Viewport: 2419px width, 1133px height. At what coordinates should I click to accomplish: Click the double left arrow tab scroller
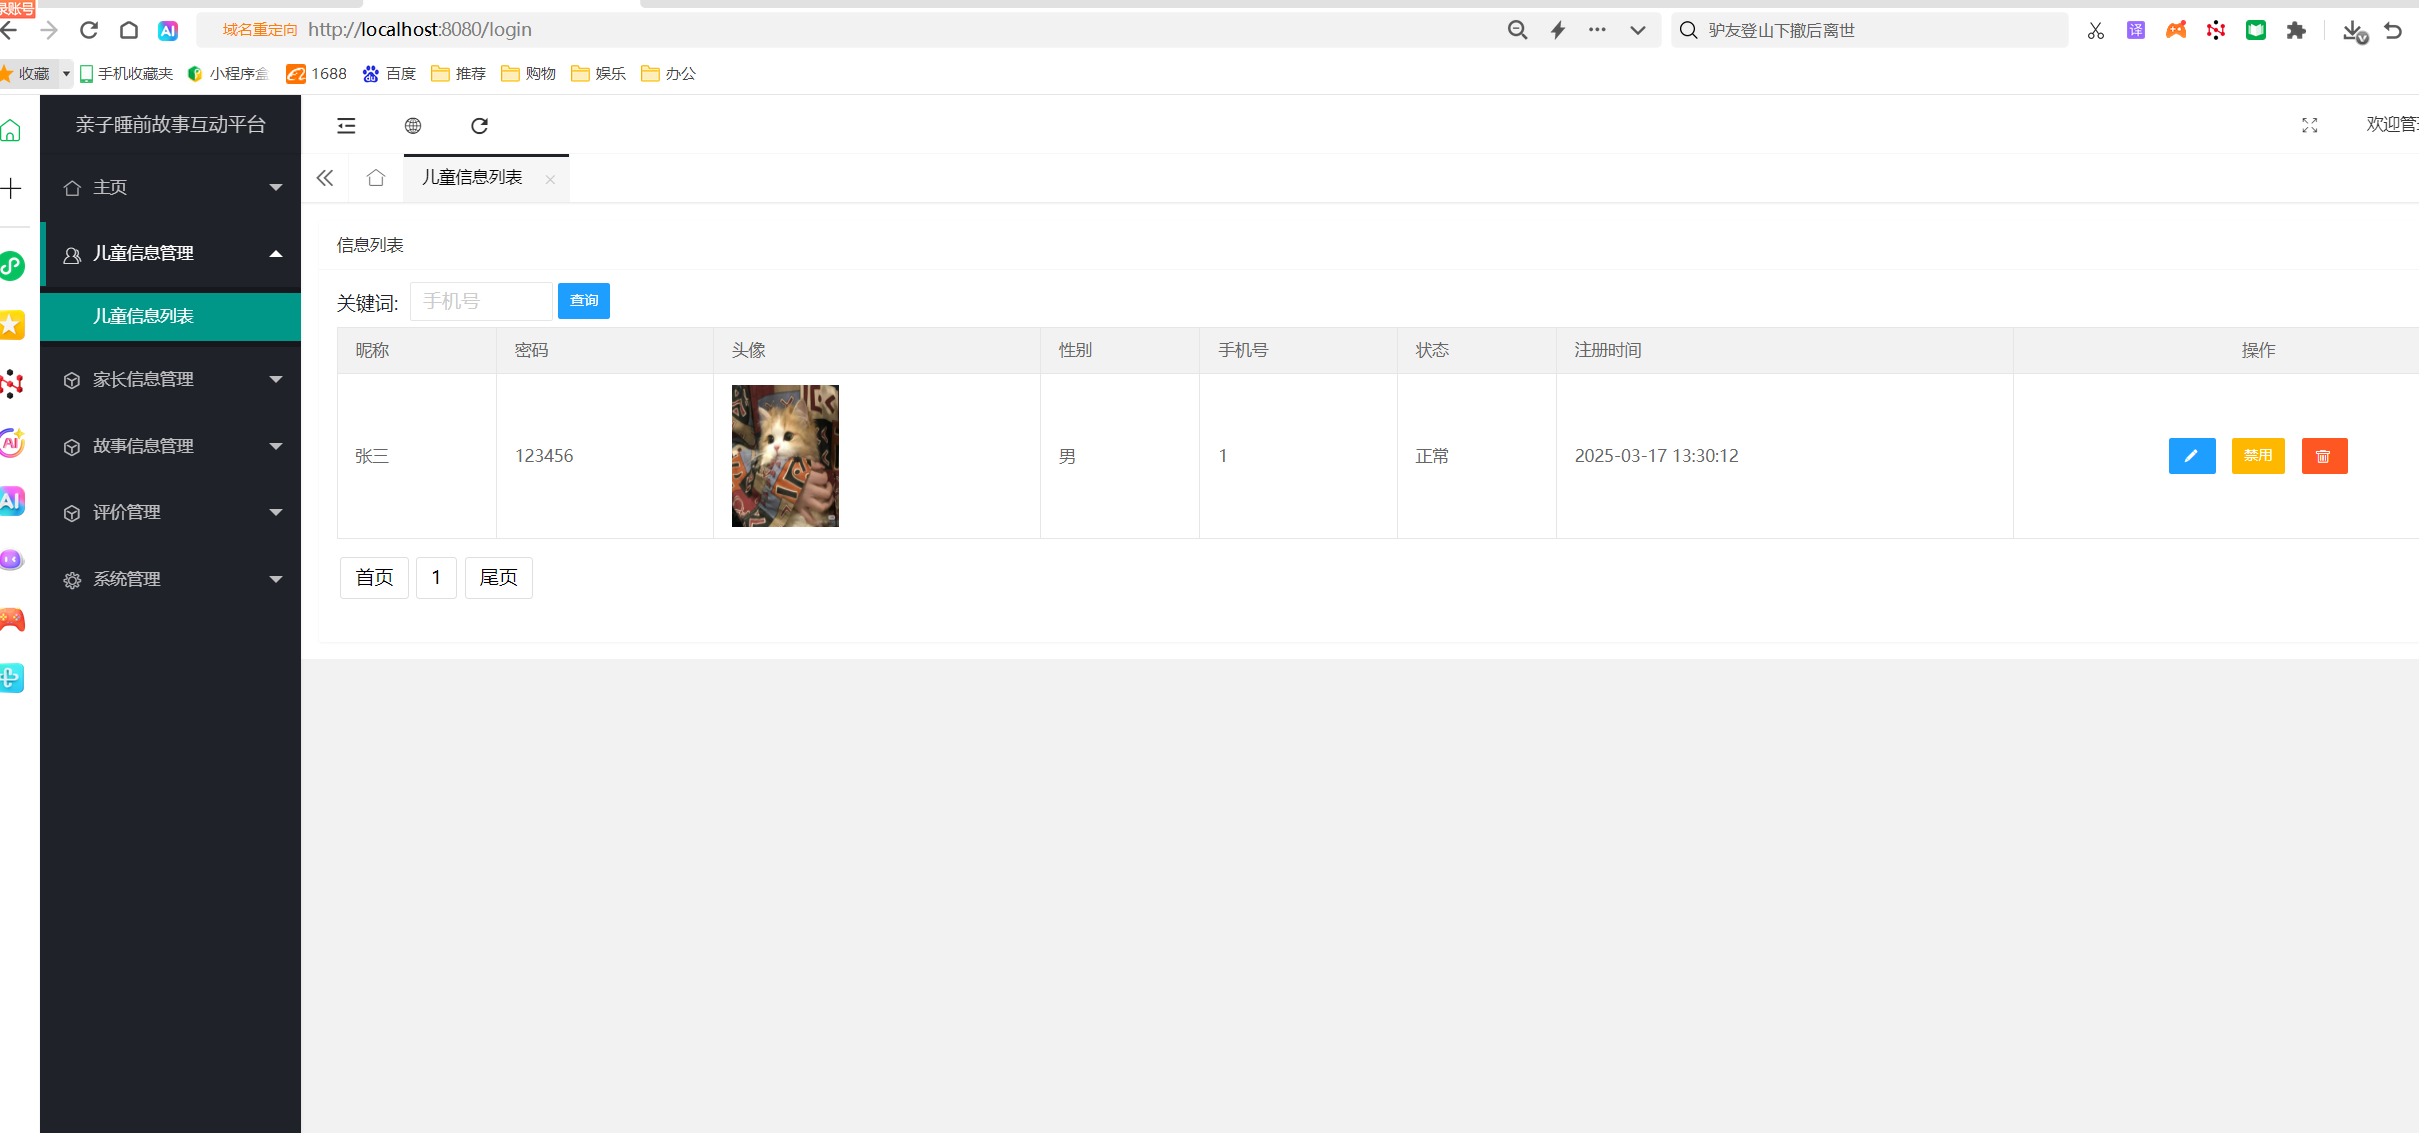coord(325,178)
